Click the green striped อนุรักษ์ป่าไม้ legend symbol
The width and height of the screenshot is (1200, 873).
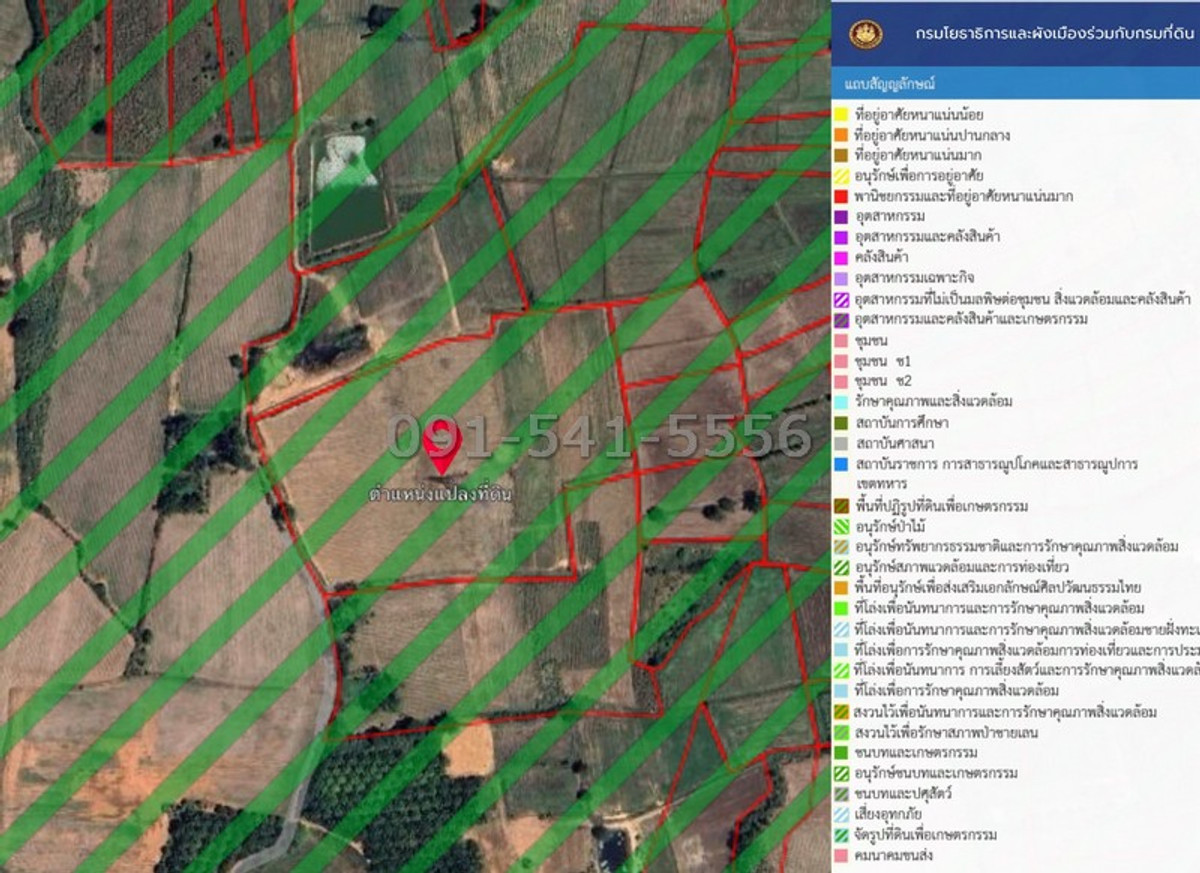843,524
